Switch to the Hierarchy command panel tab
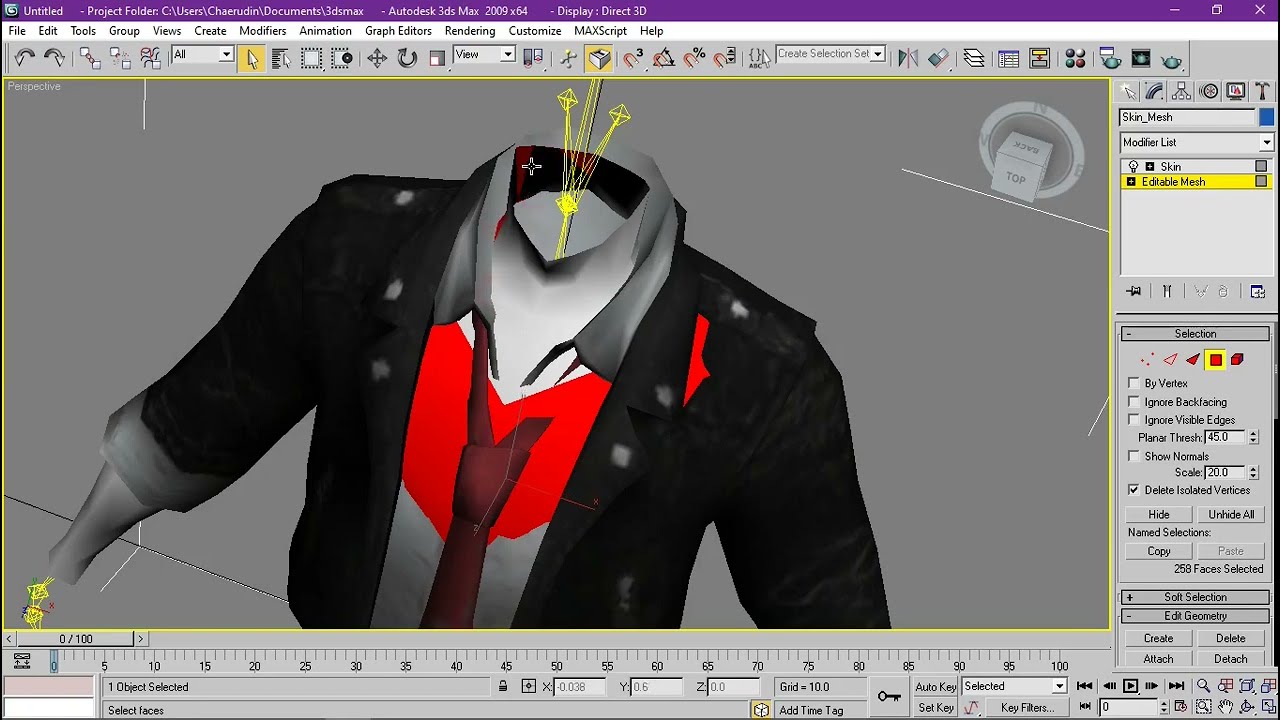The height and width of the screenshot is (720, 1280). pos(1182,91)
